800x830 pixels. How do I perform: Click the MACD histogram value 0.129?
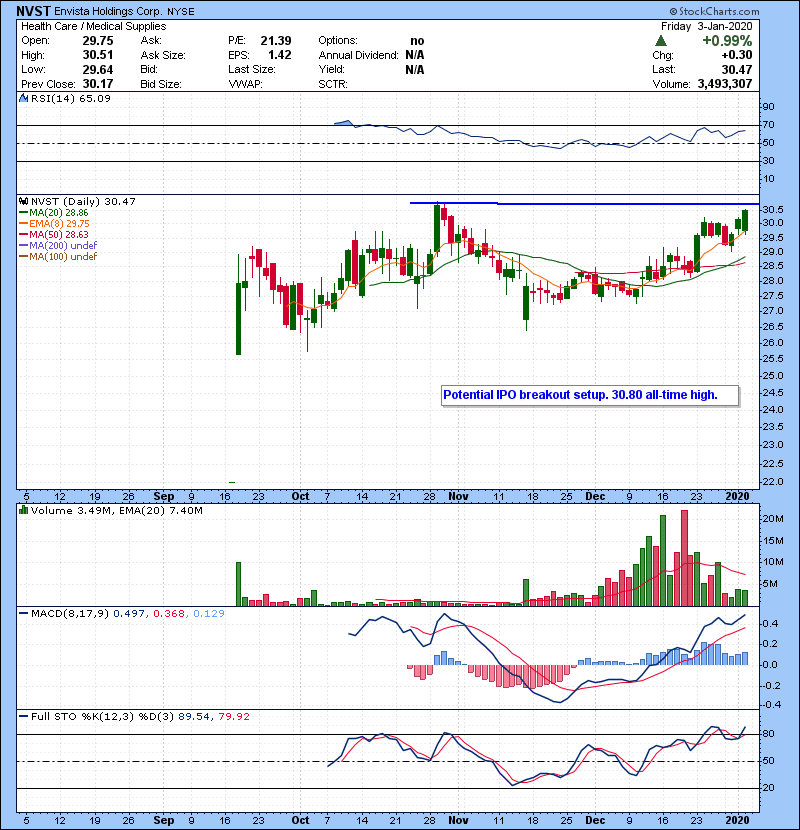point(209,614)
